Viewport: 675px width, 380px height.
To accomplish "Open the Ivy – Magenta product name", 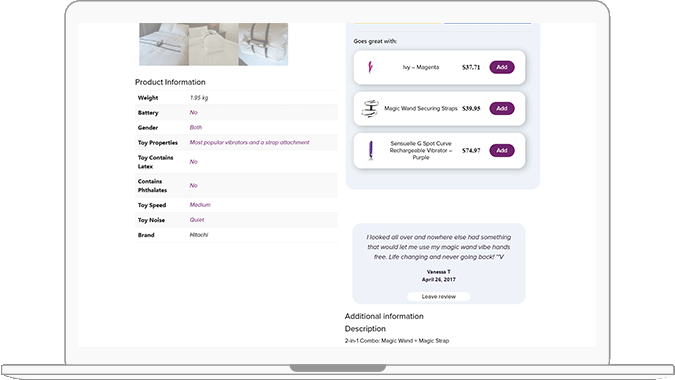I will pos(421,67).
